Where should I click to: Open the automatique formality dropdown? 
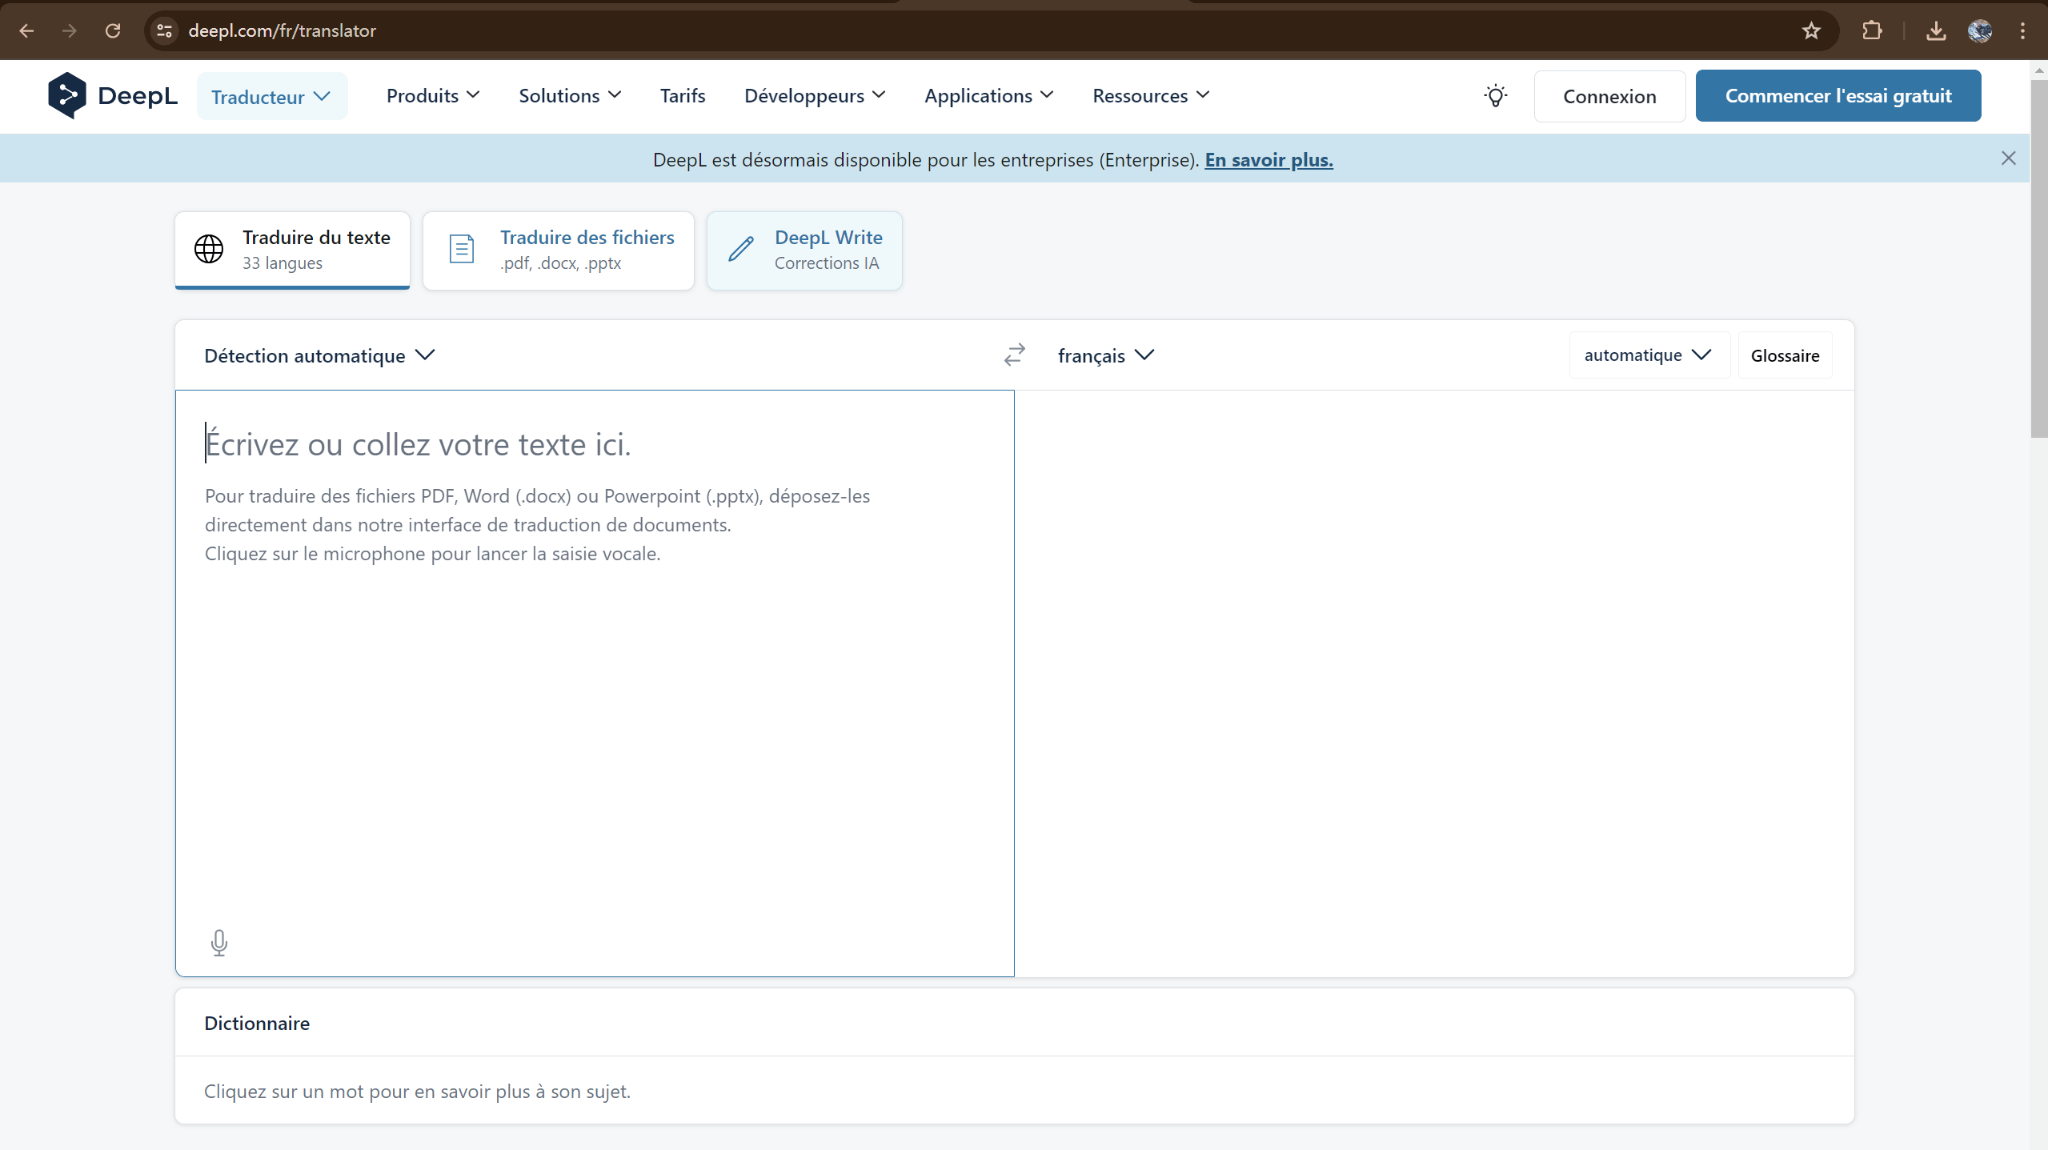(x=1647, y=355)
